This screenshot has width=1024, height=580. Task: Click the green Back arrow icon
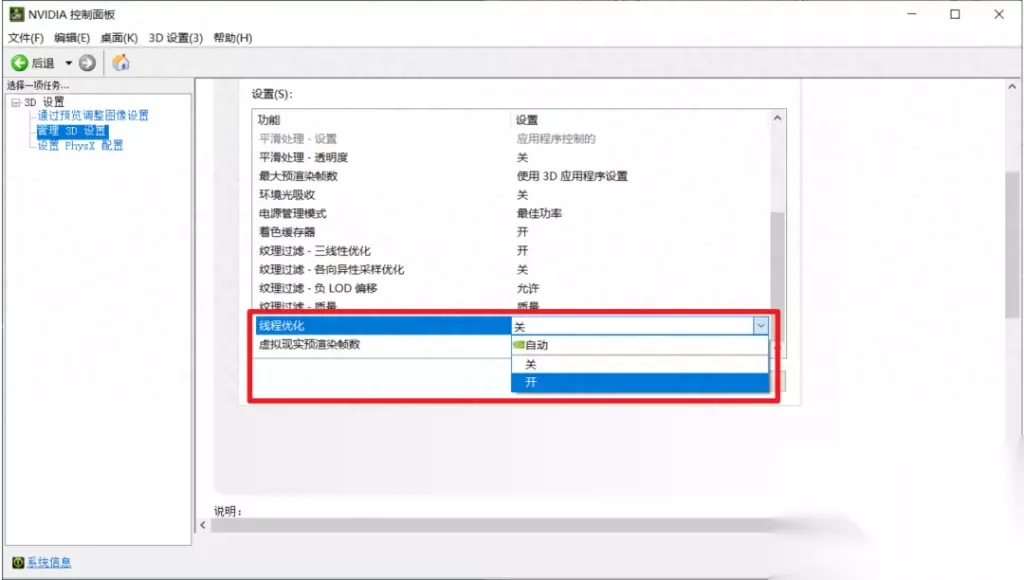20,63
